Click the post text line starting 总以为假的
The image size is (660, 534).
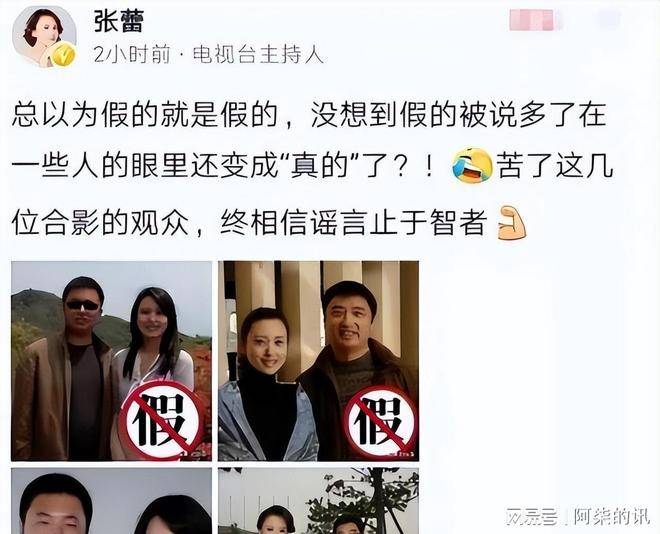tap(309, 114)
